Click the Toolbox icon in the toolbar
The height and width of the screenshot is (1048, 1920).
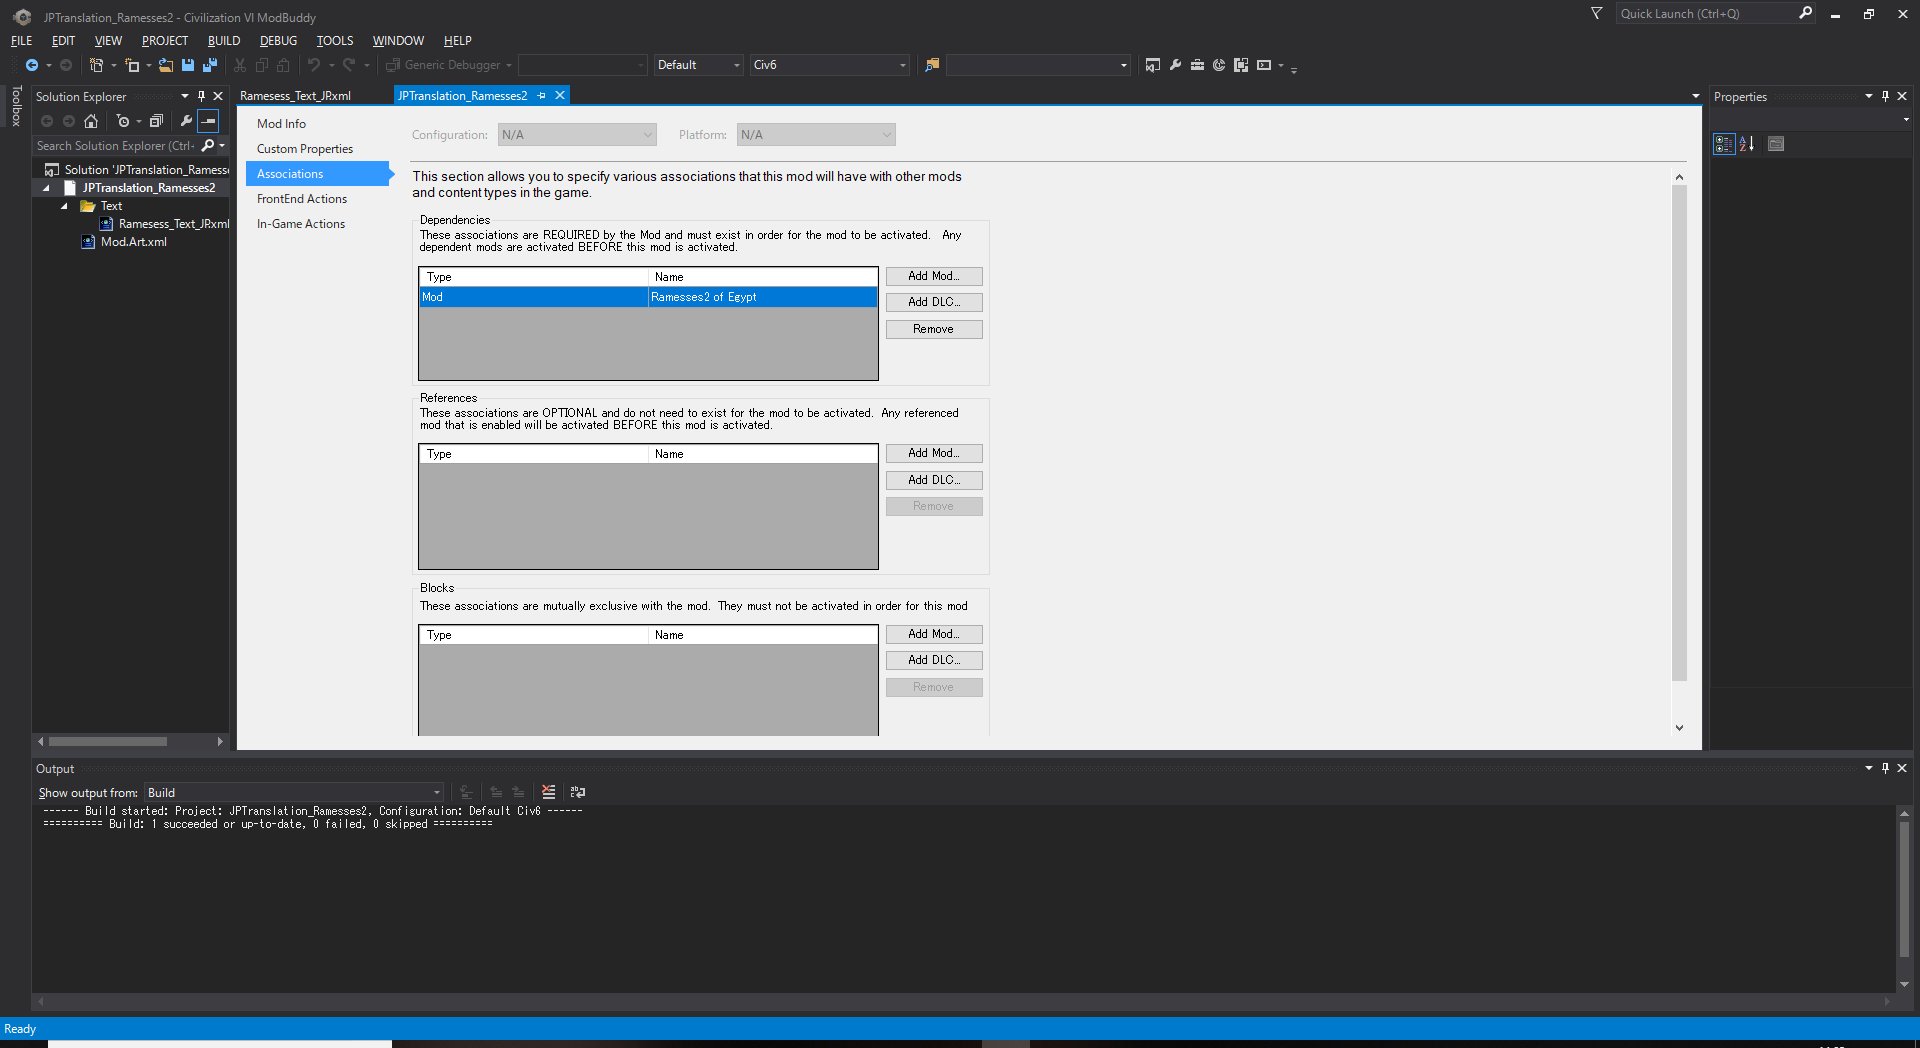(x=1197, y=65)
